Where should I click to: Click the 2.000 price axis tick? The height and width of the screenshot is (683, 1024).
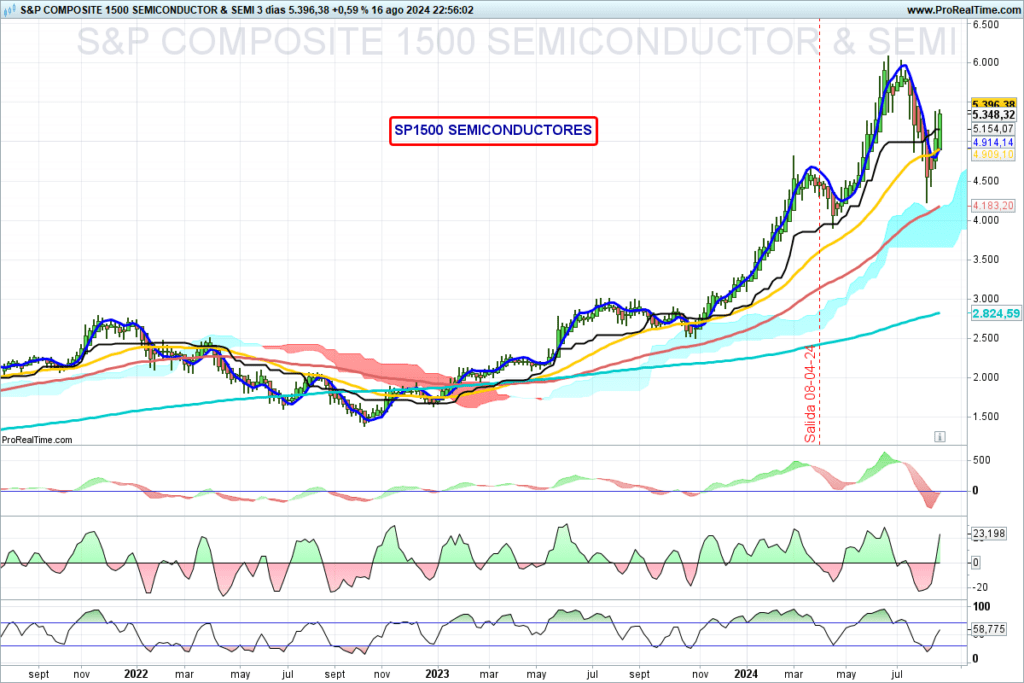[x=986, y=377]
